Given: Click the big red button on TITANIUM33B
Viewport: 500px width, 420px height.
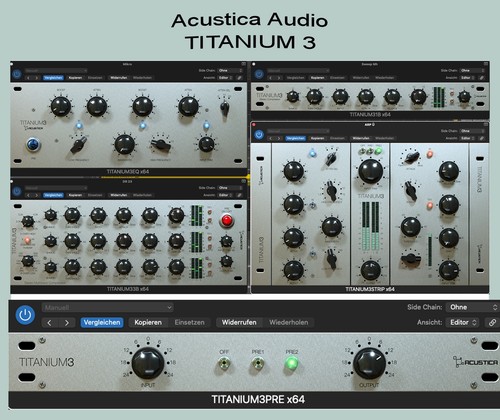Looking at the screenshot, I should 227,220.
